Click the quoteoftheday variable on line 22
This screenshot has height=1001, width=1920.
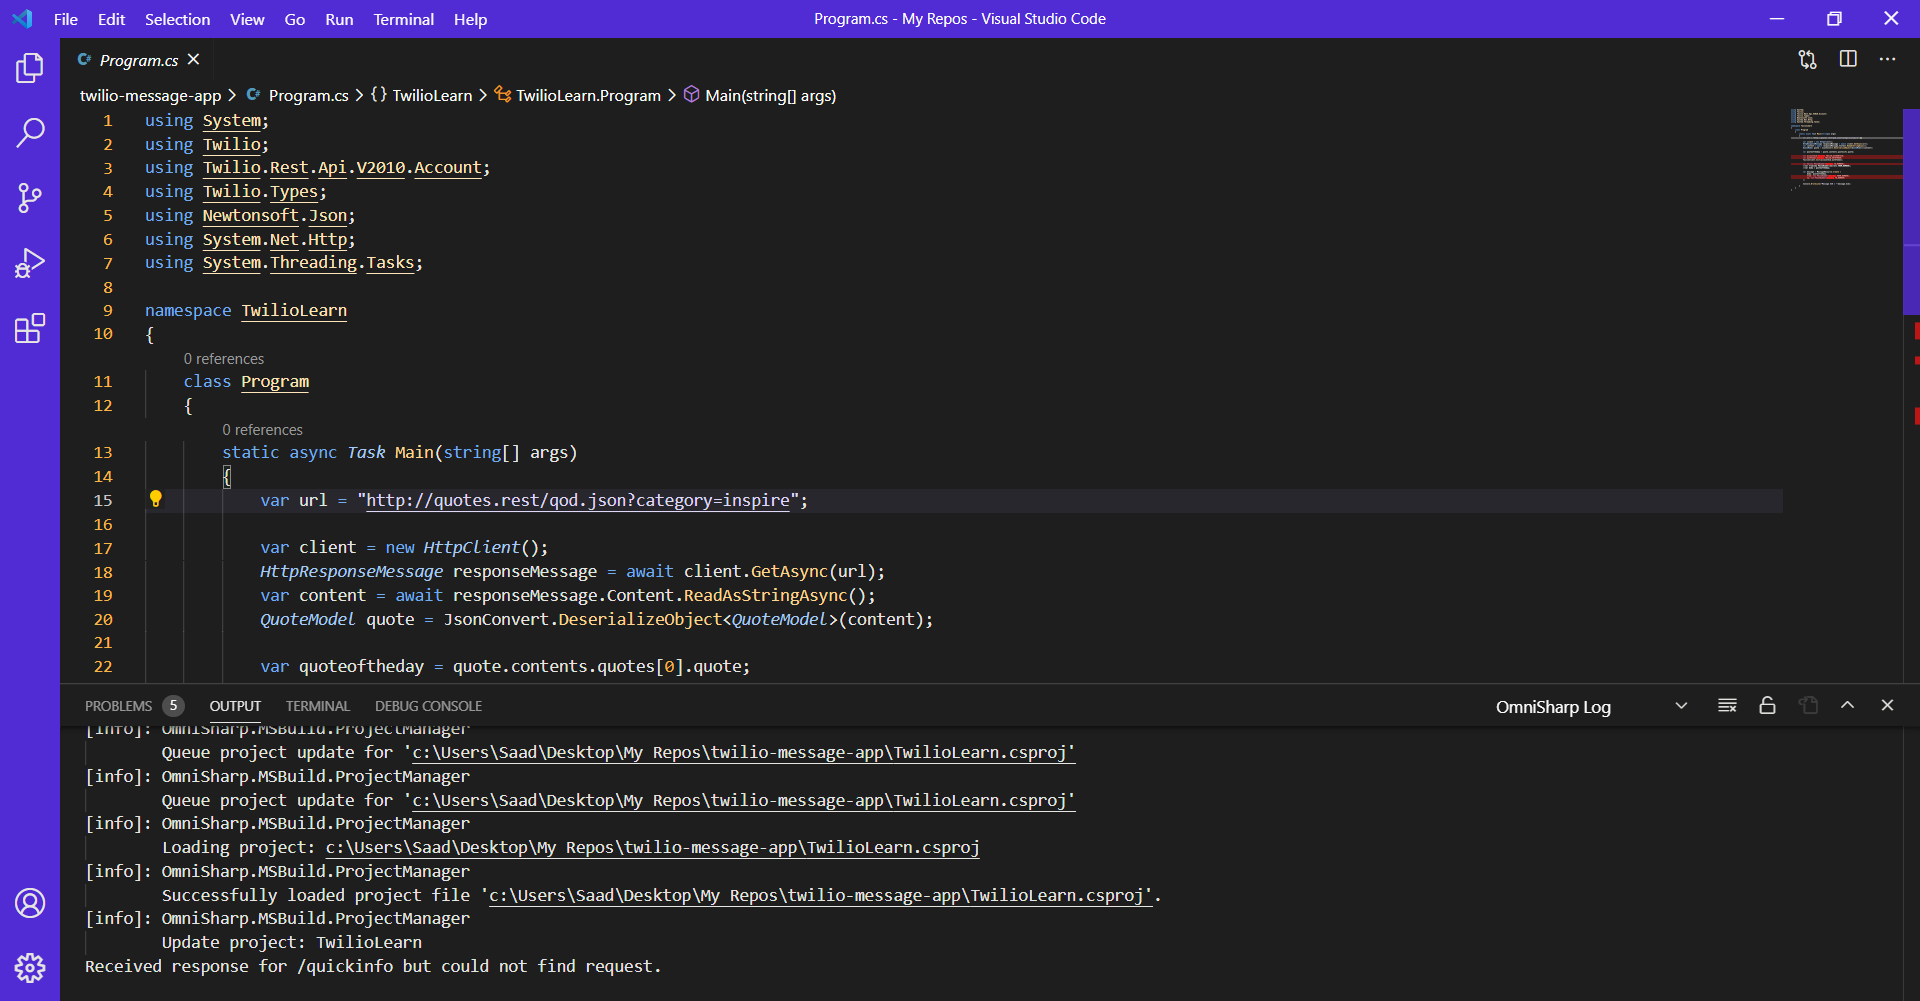[361, 667]
